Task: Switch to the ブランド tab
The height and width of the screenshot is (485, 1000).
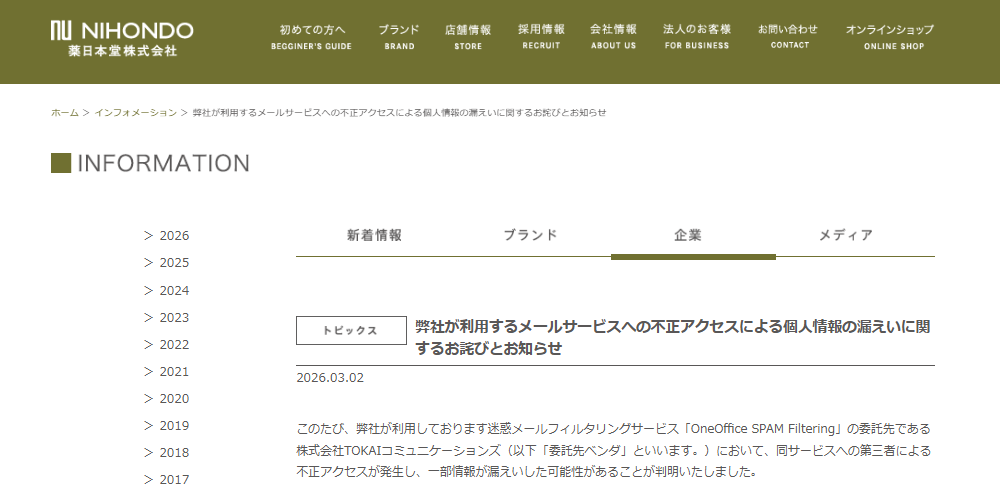Action: [530, 236]
